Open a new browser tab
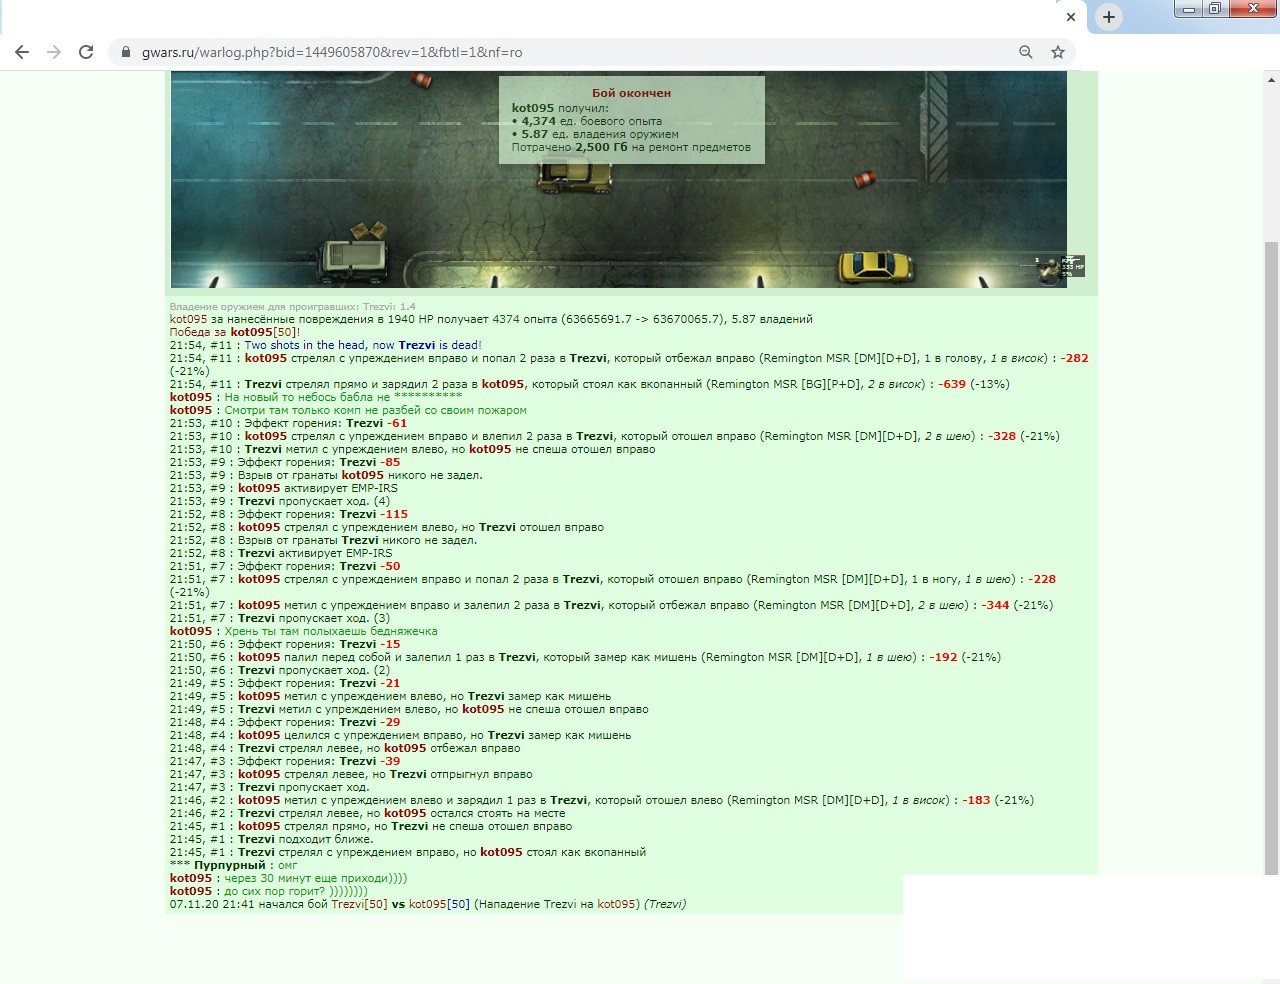This screenshot has width=1280, height=984. pos(1109,17)
